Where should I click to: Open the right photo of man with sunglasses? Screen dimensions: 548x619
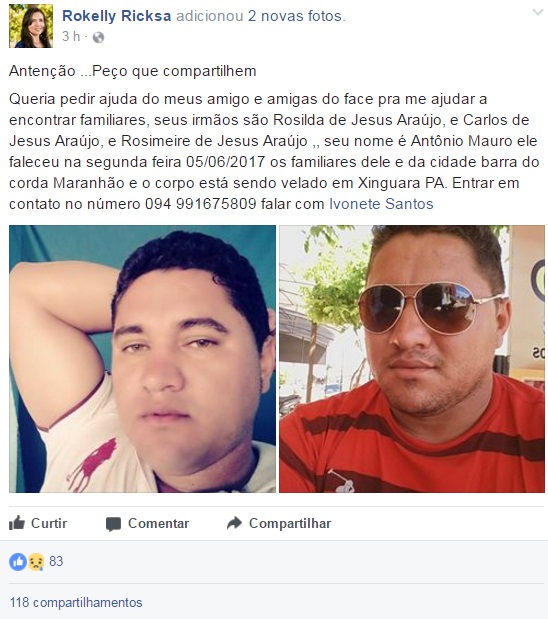412,359
